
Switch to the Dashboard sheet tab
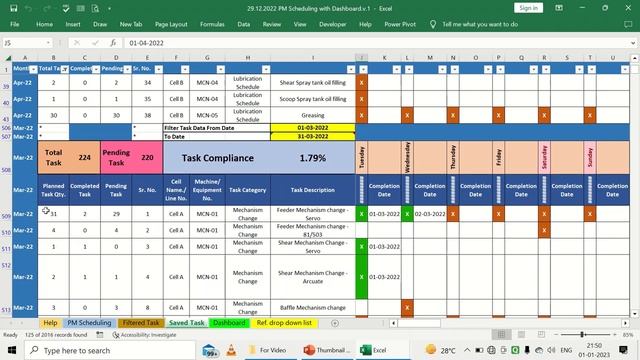(229, 323)
